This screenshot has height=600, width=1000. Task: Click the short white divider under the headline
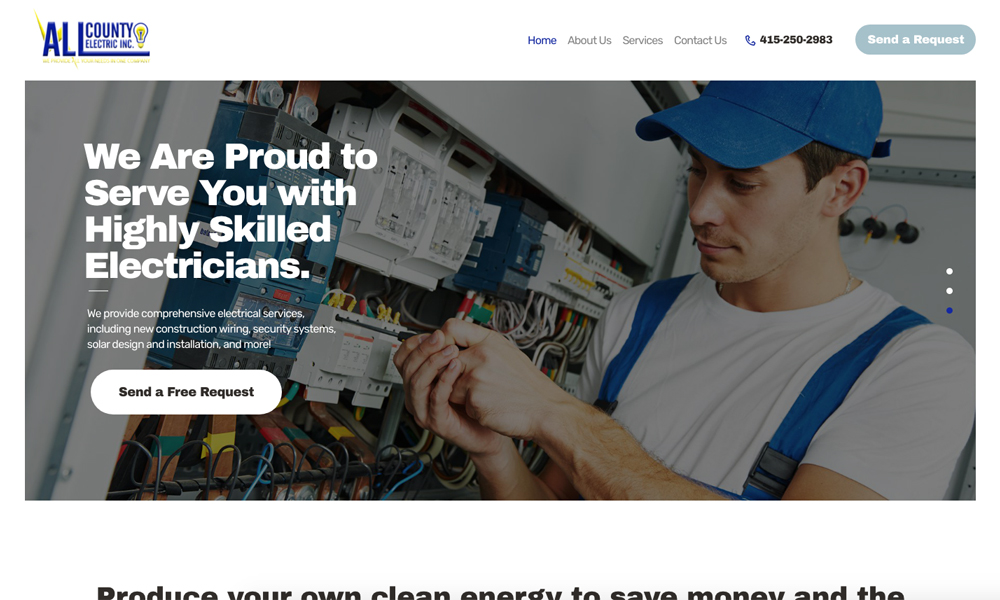98,291
